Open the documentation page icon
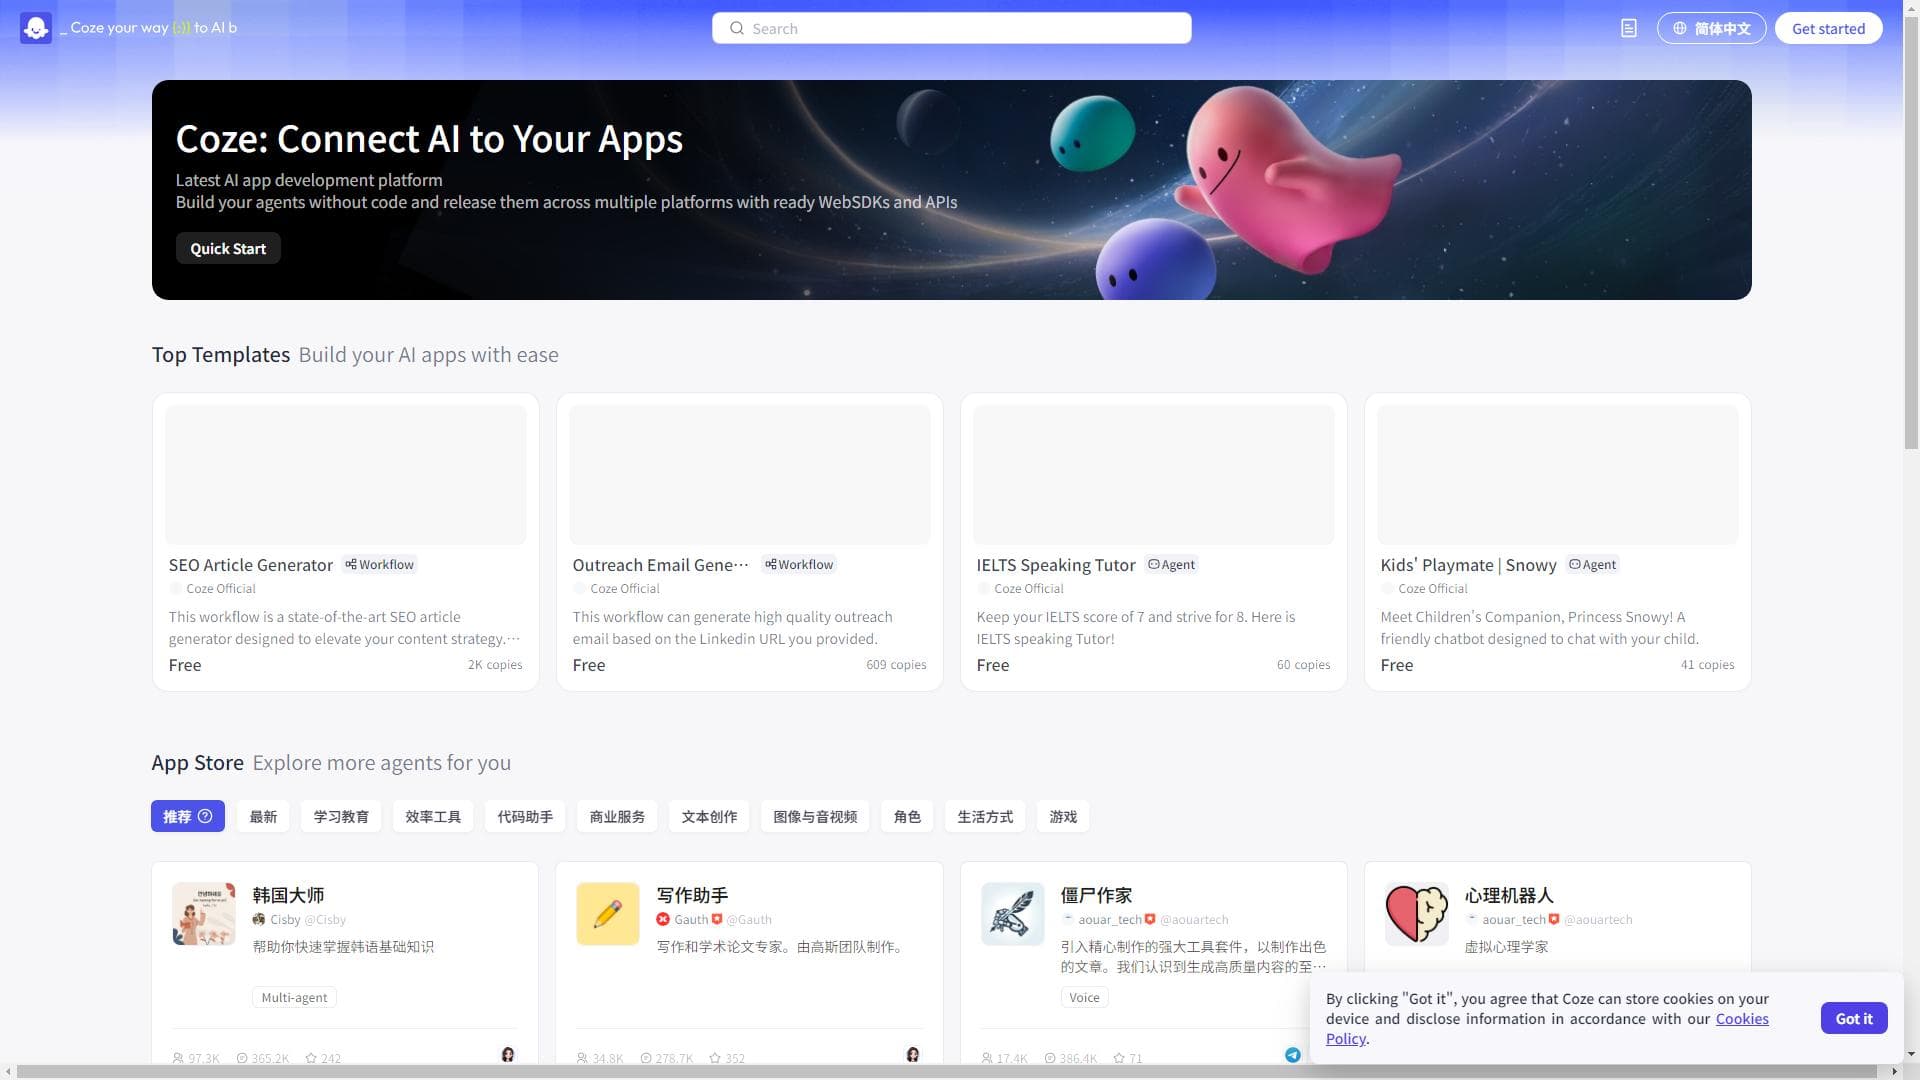The height and width of the screenshot is (1080, 1920). [x=1629, y=28]
